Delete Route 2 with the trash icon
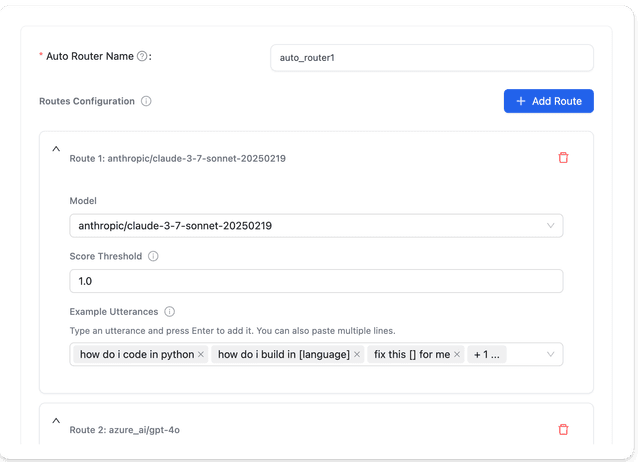Screen dimensions: 640x462 click(x=563, y=429)
